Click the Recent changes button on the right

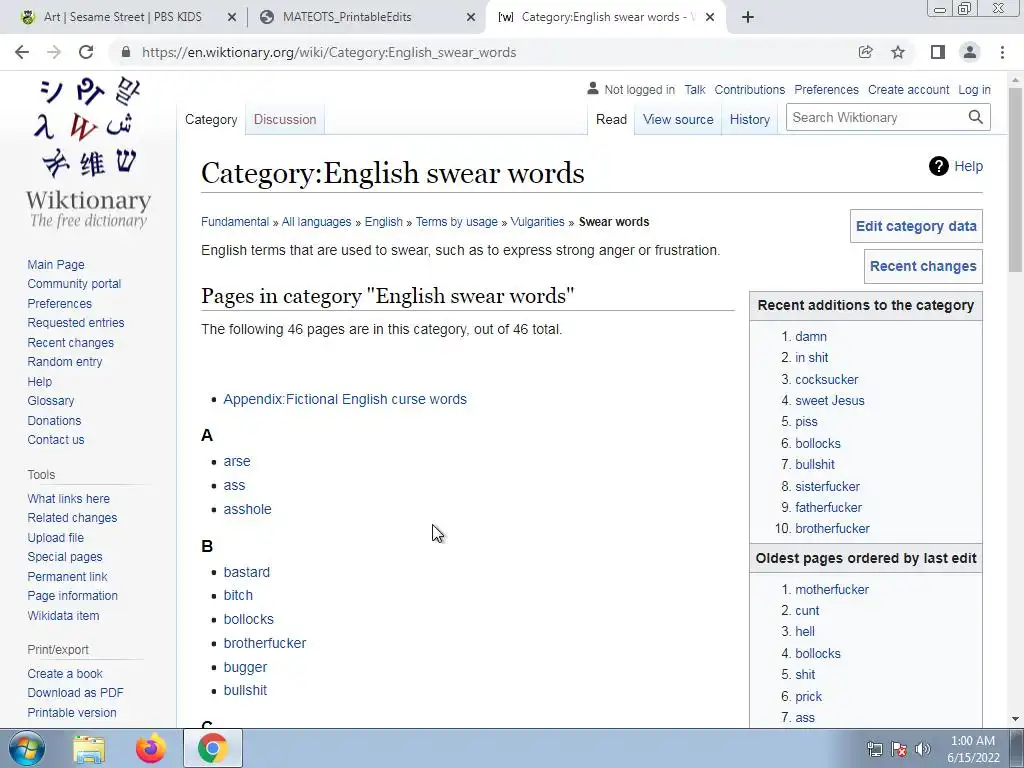pyautogui.click(x=923, y=266)
